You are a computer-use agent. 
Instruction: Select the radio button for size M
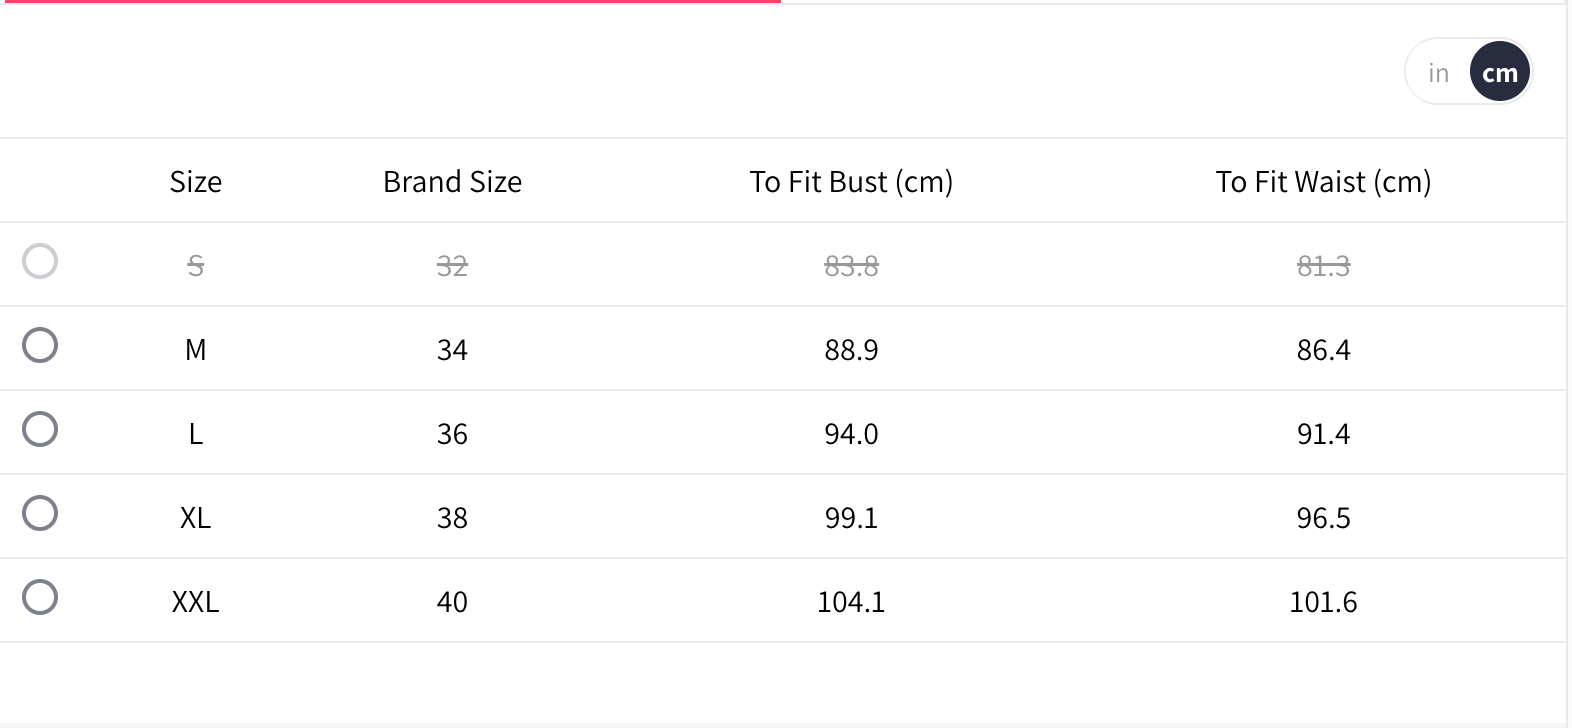(x=40, y=346)
